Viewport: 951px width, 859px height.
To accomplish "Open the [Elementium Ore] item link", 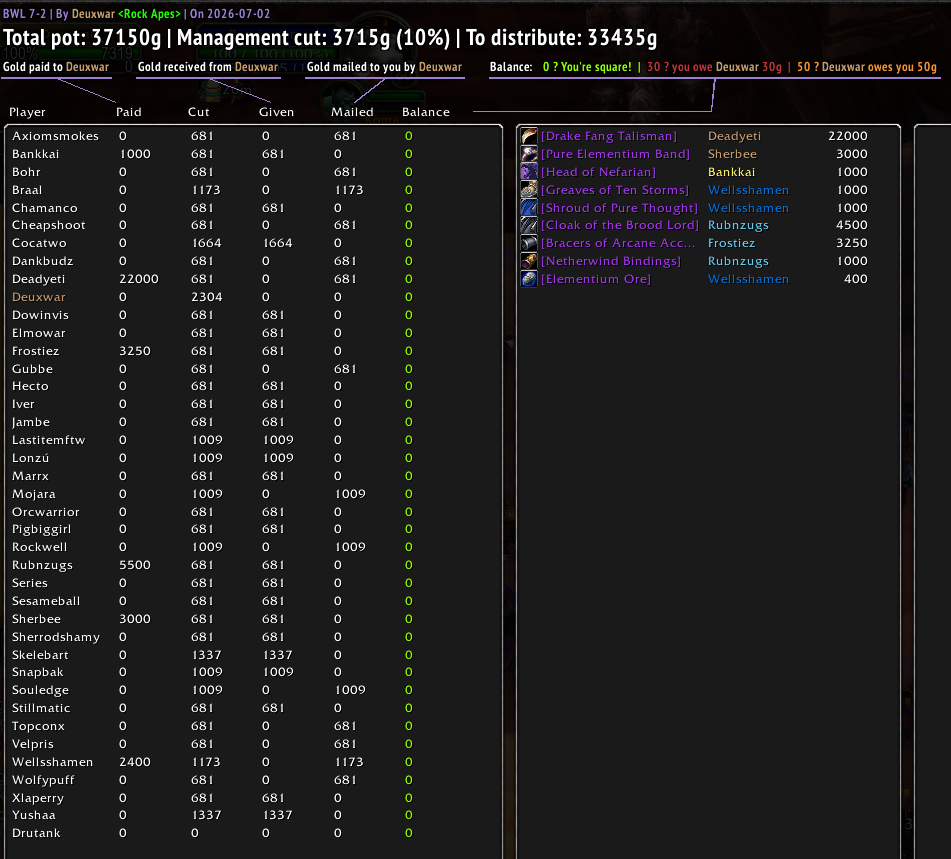I will point(596,279).
